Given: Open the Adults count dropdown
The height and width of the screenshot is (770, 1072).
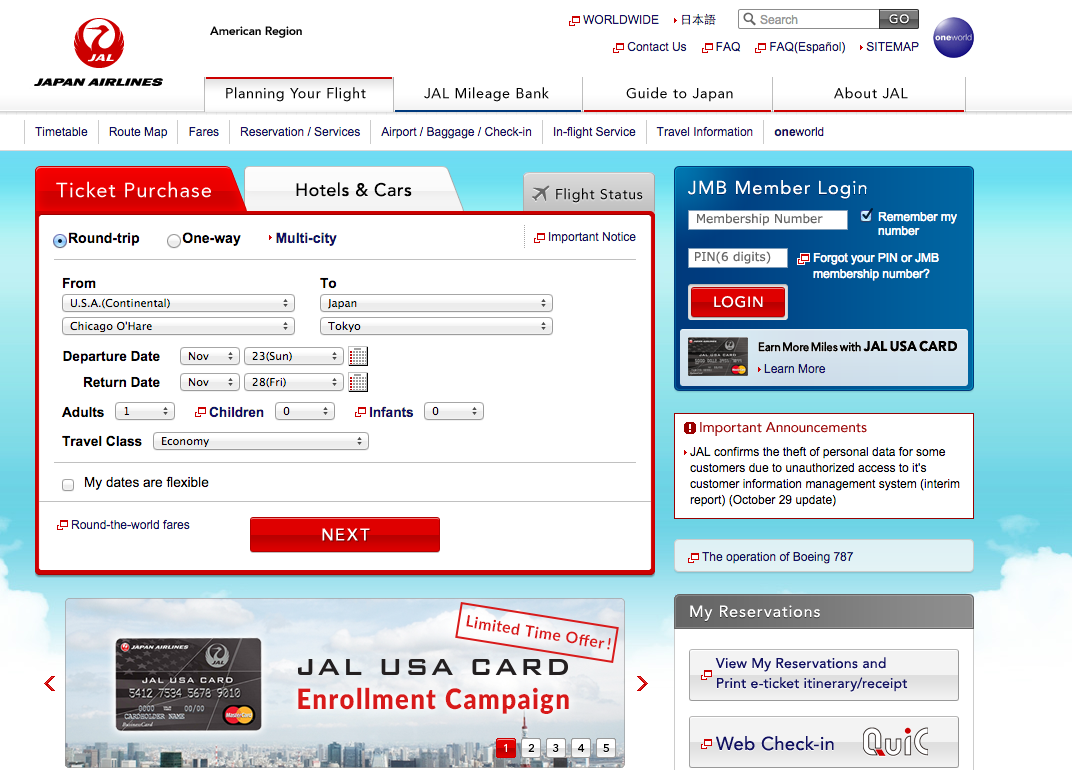Looking at the screenshot, I should click(x=145, y=411).
